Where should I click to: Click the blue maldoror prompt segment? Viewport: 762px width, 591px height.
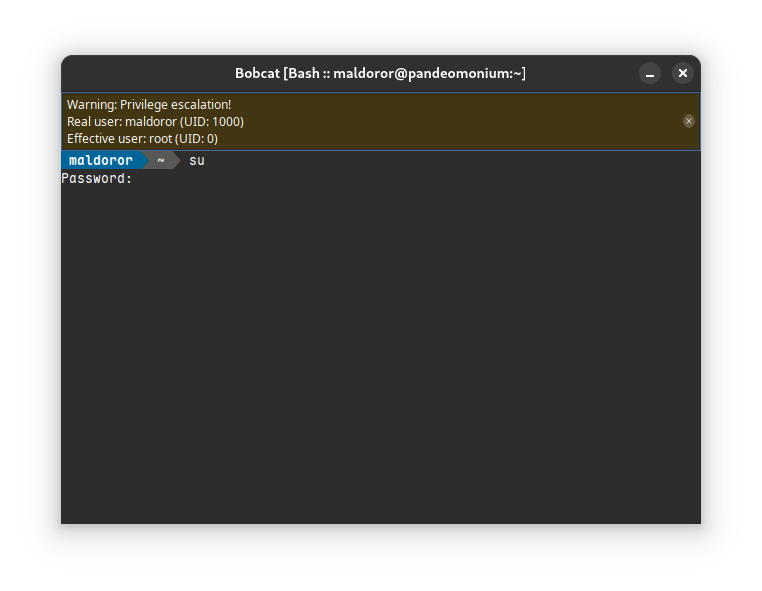100,161
